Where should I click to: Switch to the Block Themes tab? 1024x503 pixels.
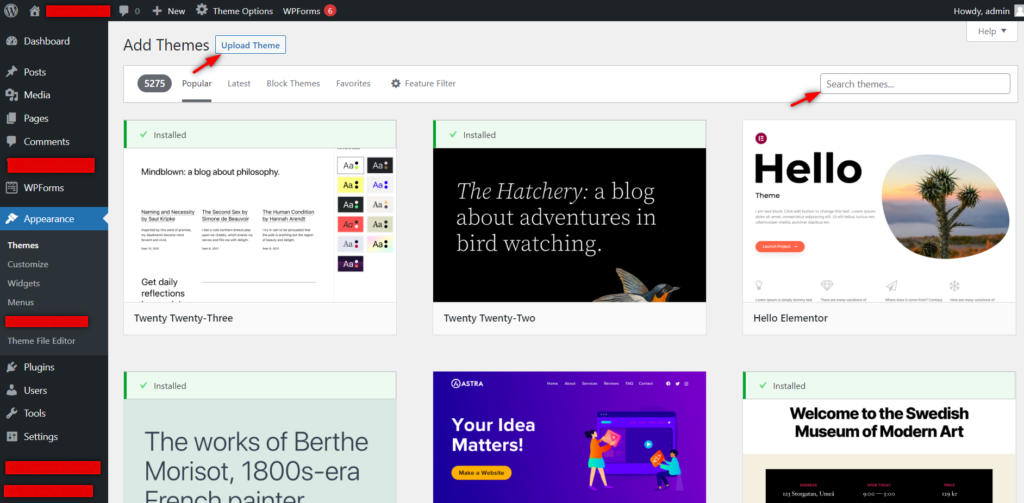(293, 84)
